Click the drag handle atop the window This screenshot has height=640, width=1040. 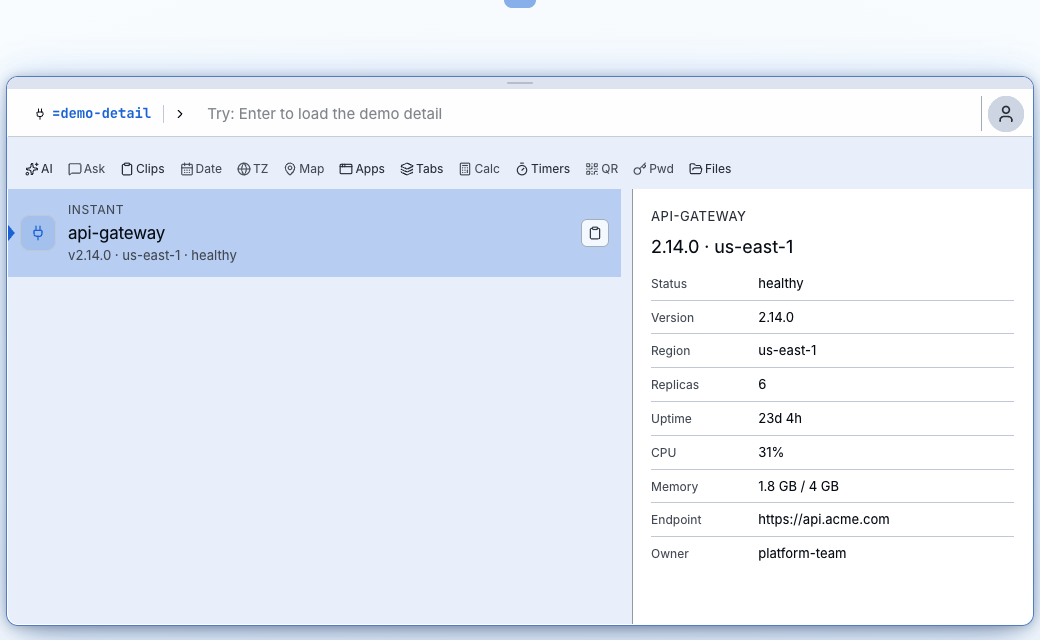tap(520, 83)
